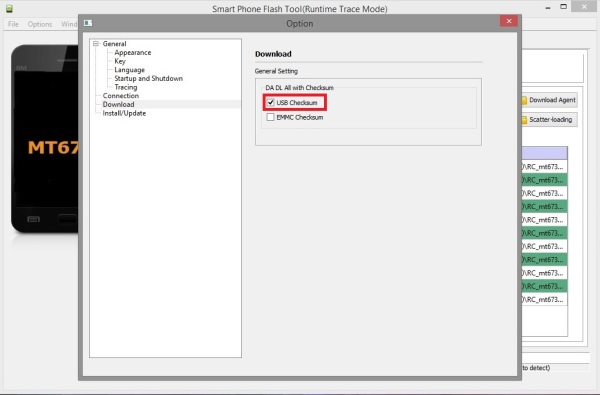Viewport: 600px width, 395px height.
Task: Open Startup and Shutdown settings
Action: [x=148, y=78]
